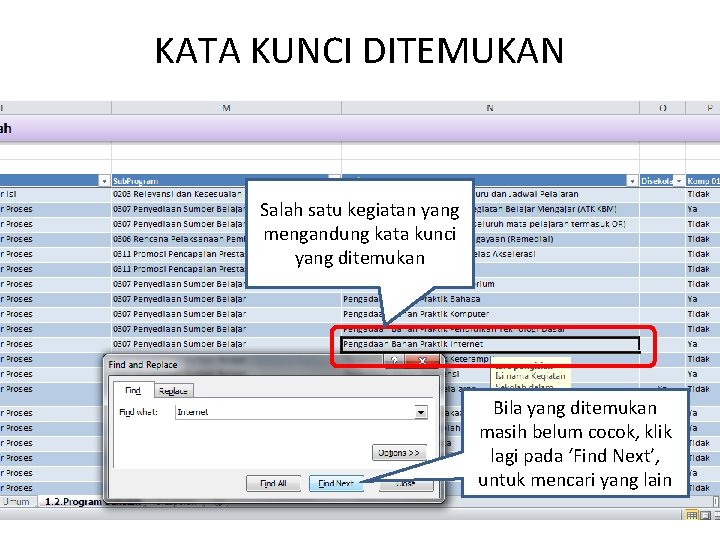Select the Praktik Bahasa activity cell
Image resolution: width=720 pixels, height=540 pixels.
[x=490, y=299]
